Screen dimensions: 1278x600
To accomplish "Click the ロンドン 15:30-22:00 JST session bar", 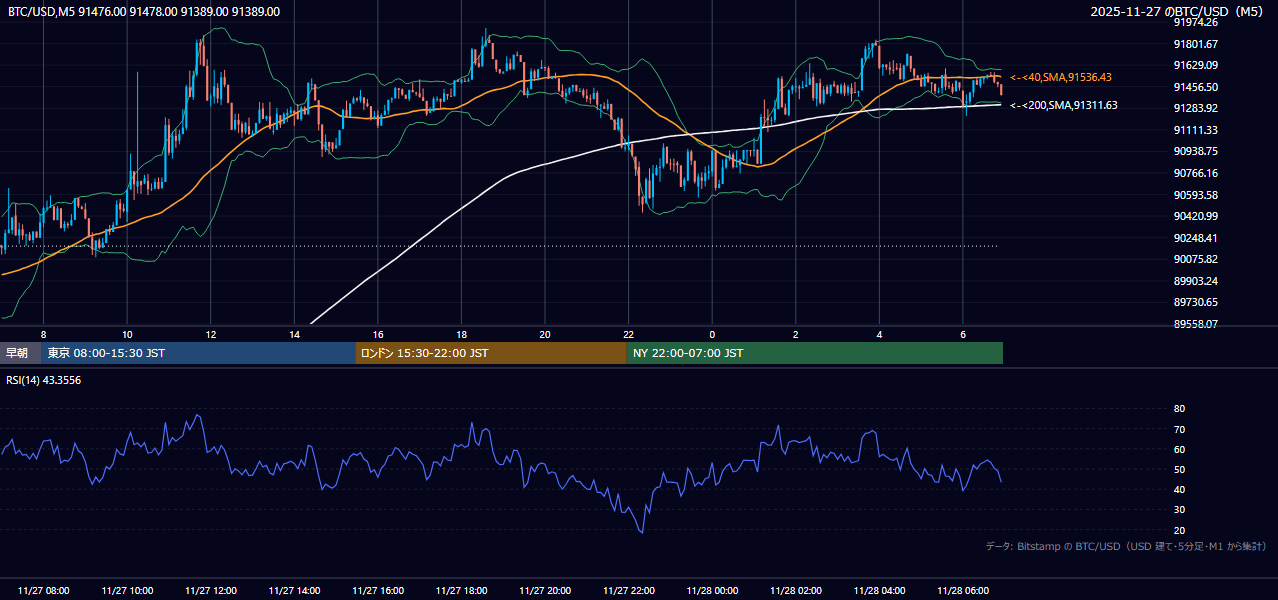I will [x=491, y=353].
